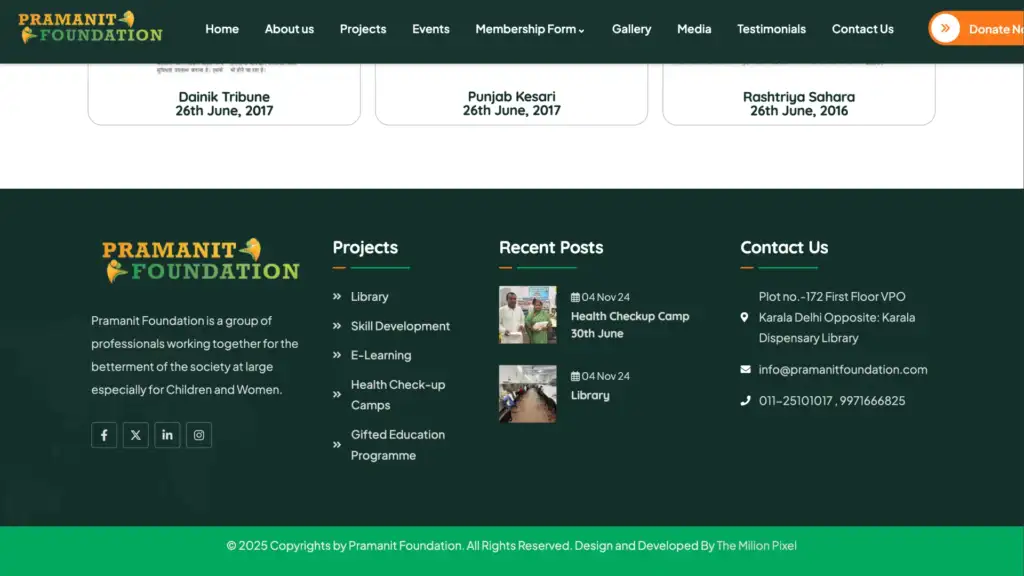Screen dimensions: 1024x576
Task: Open Pramanit Foundation's Facebook page
Action: point(103,434)
